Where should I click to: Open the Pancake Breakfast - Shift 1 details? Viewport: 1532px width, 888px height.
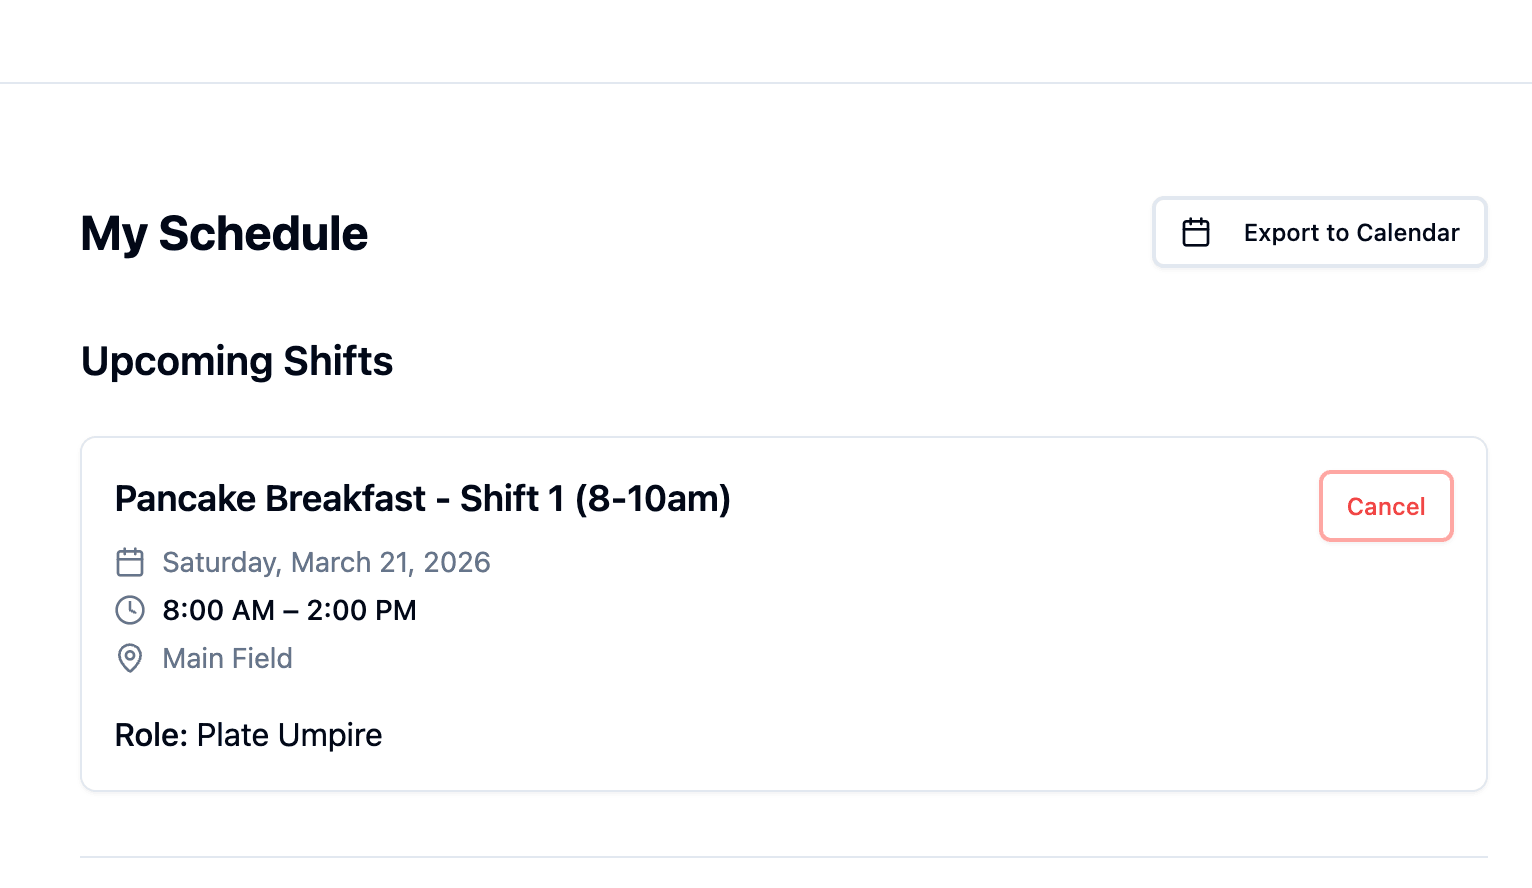tap(423, 498)
